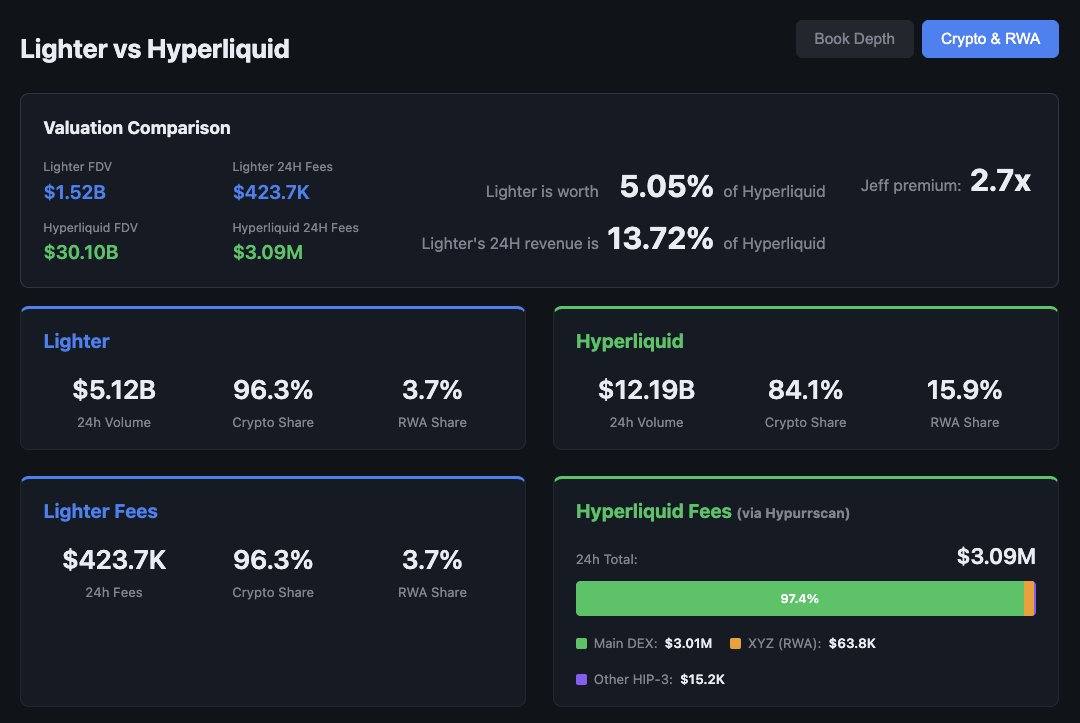
Task: Click the Lighter Fees card heading
Action: (x=100, y=511)
